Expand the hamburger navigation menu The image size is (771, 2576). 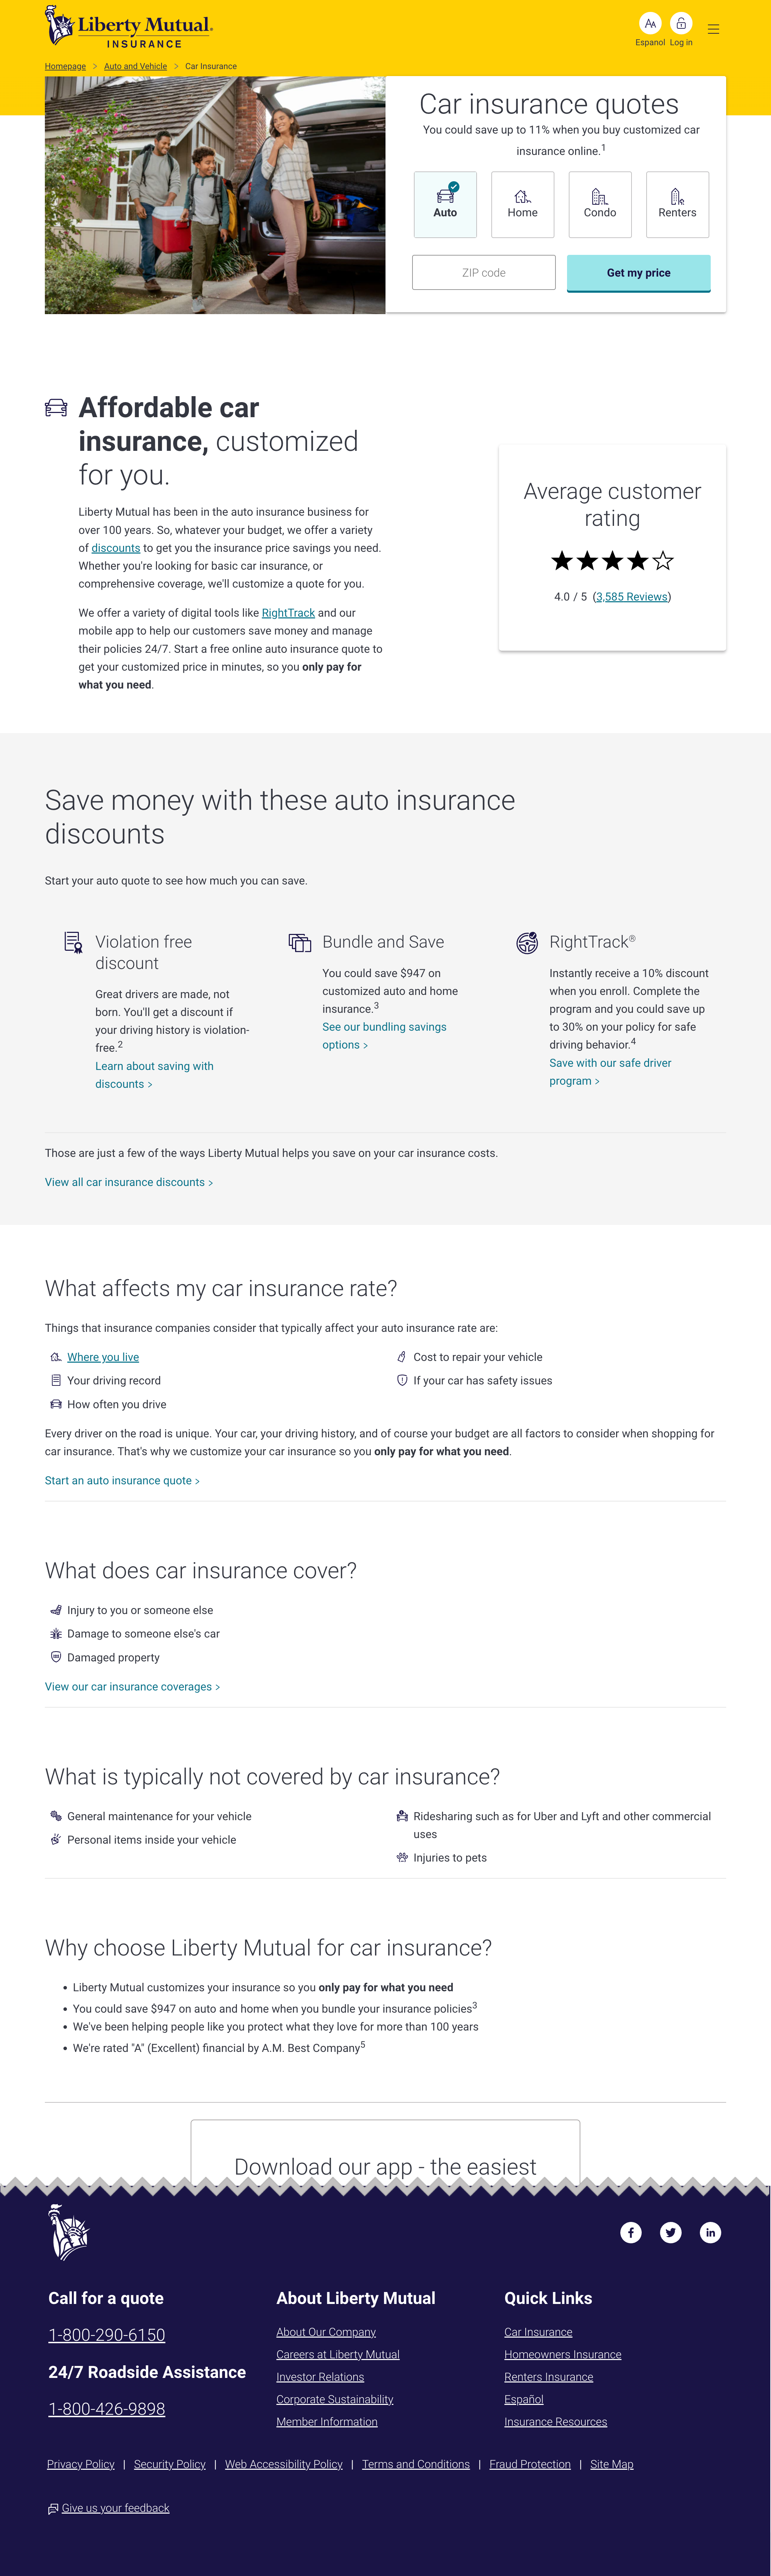(713, 29)
